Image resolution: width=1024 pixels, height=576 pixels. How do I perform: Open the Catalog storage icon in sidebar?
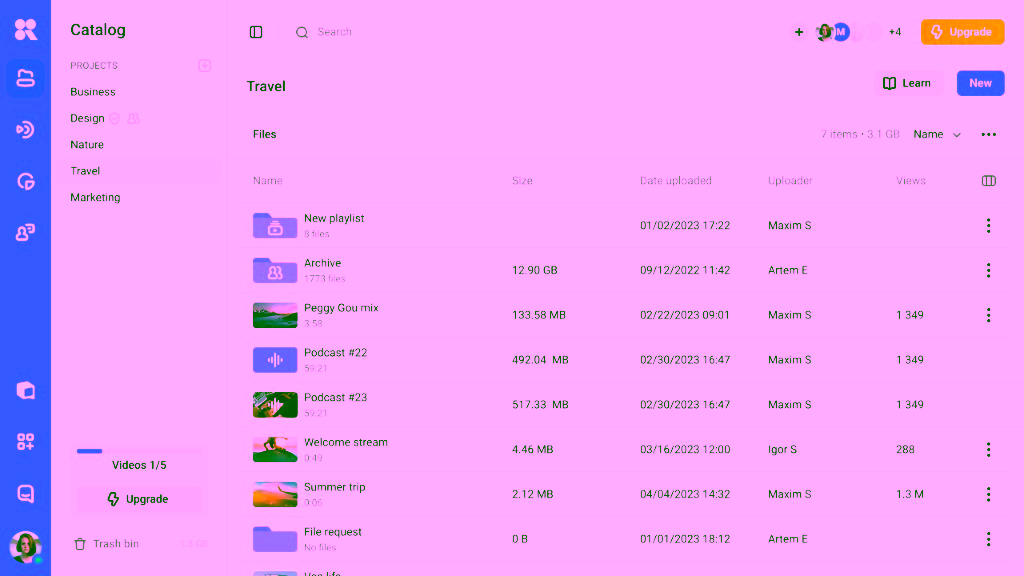(x=25, y=78)
